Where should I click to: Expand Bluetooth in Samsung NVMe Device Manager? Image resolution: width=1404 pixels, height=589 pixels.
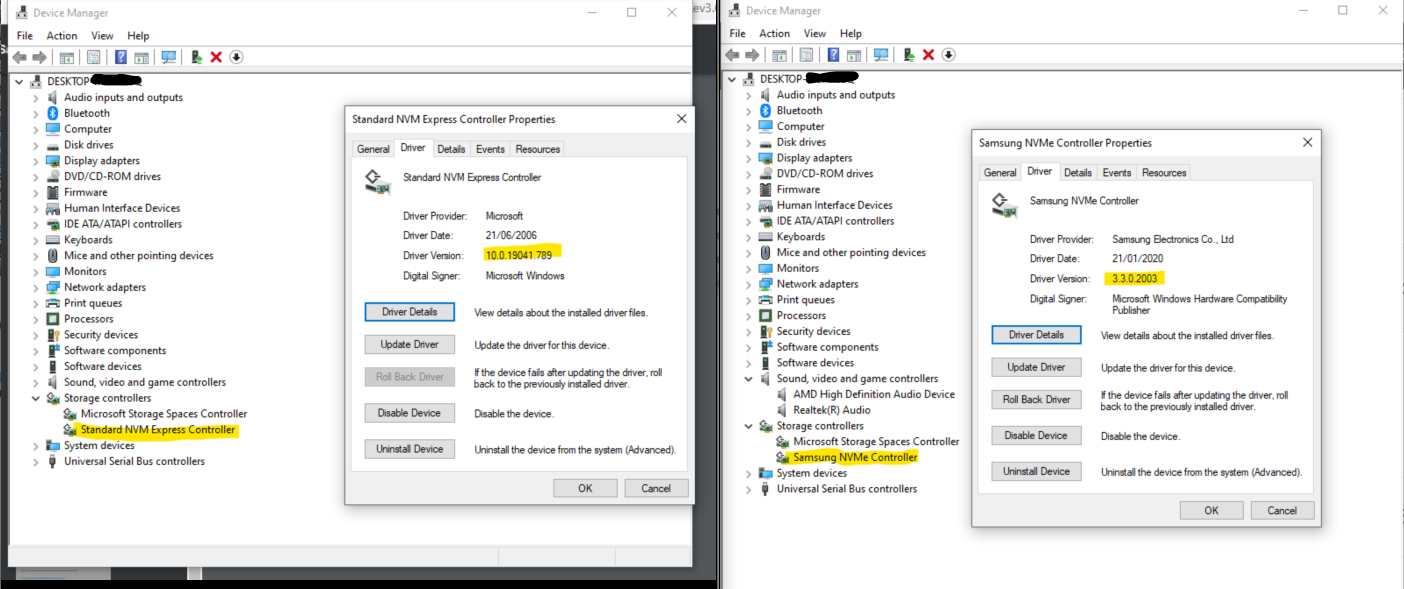[x=749, y=111]
